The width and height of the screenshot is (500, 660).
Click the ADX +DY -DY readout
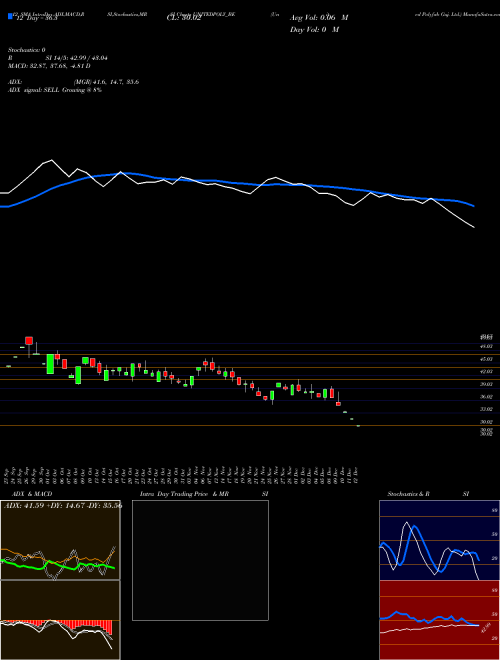[63, 505]
